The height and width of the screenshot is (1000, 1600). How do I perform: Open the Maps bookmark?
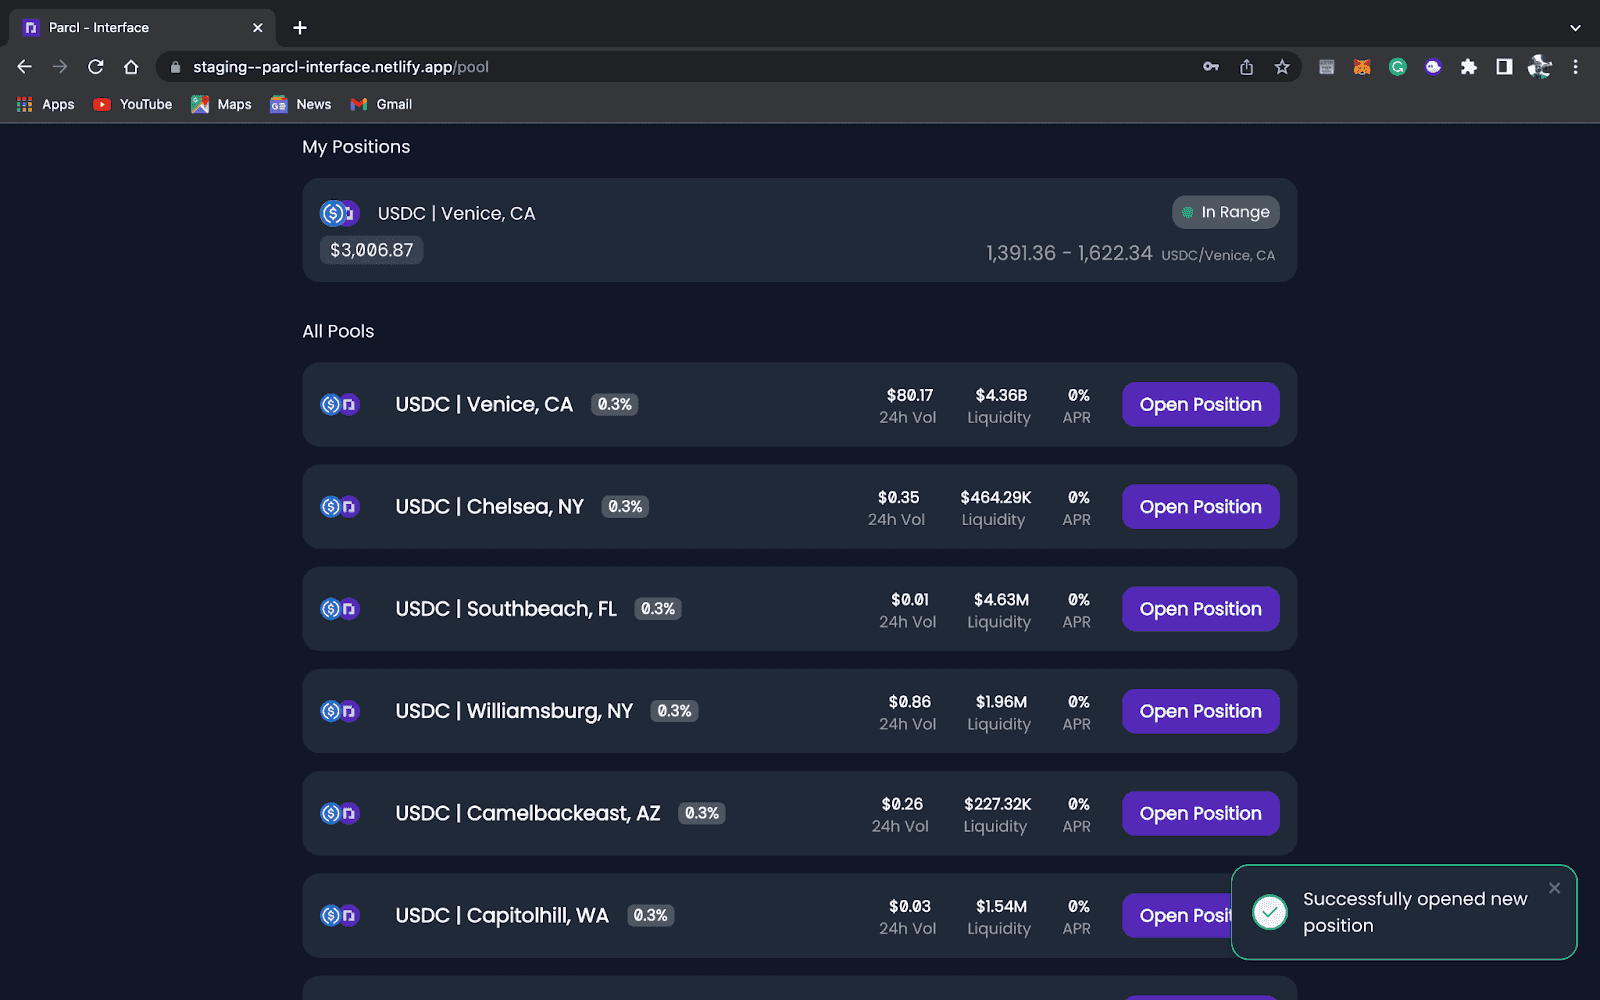tap(222, 104)
